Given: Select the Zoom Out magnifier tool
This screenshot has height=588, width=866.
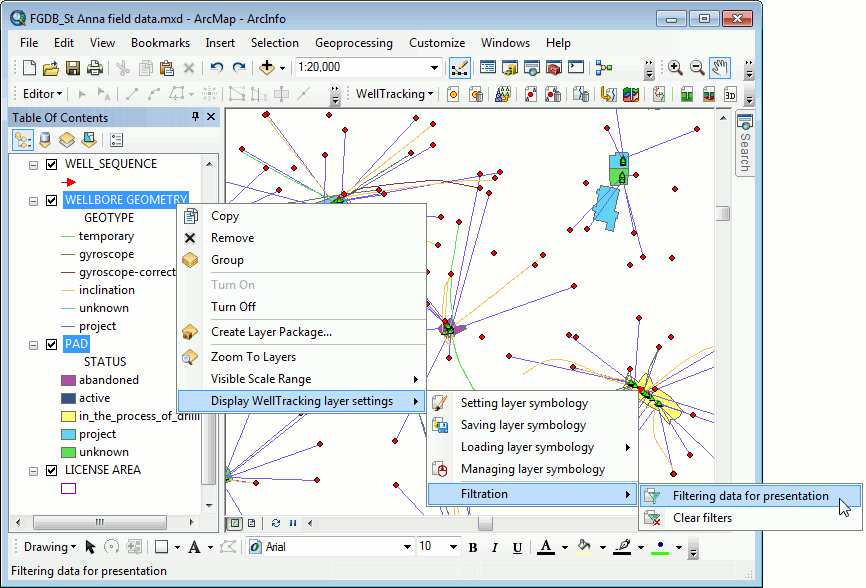Looking at the screenshot, I should click(697, 68).
